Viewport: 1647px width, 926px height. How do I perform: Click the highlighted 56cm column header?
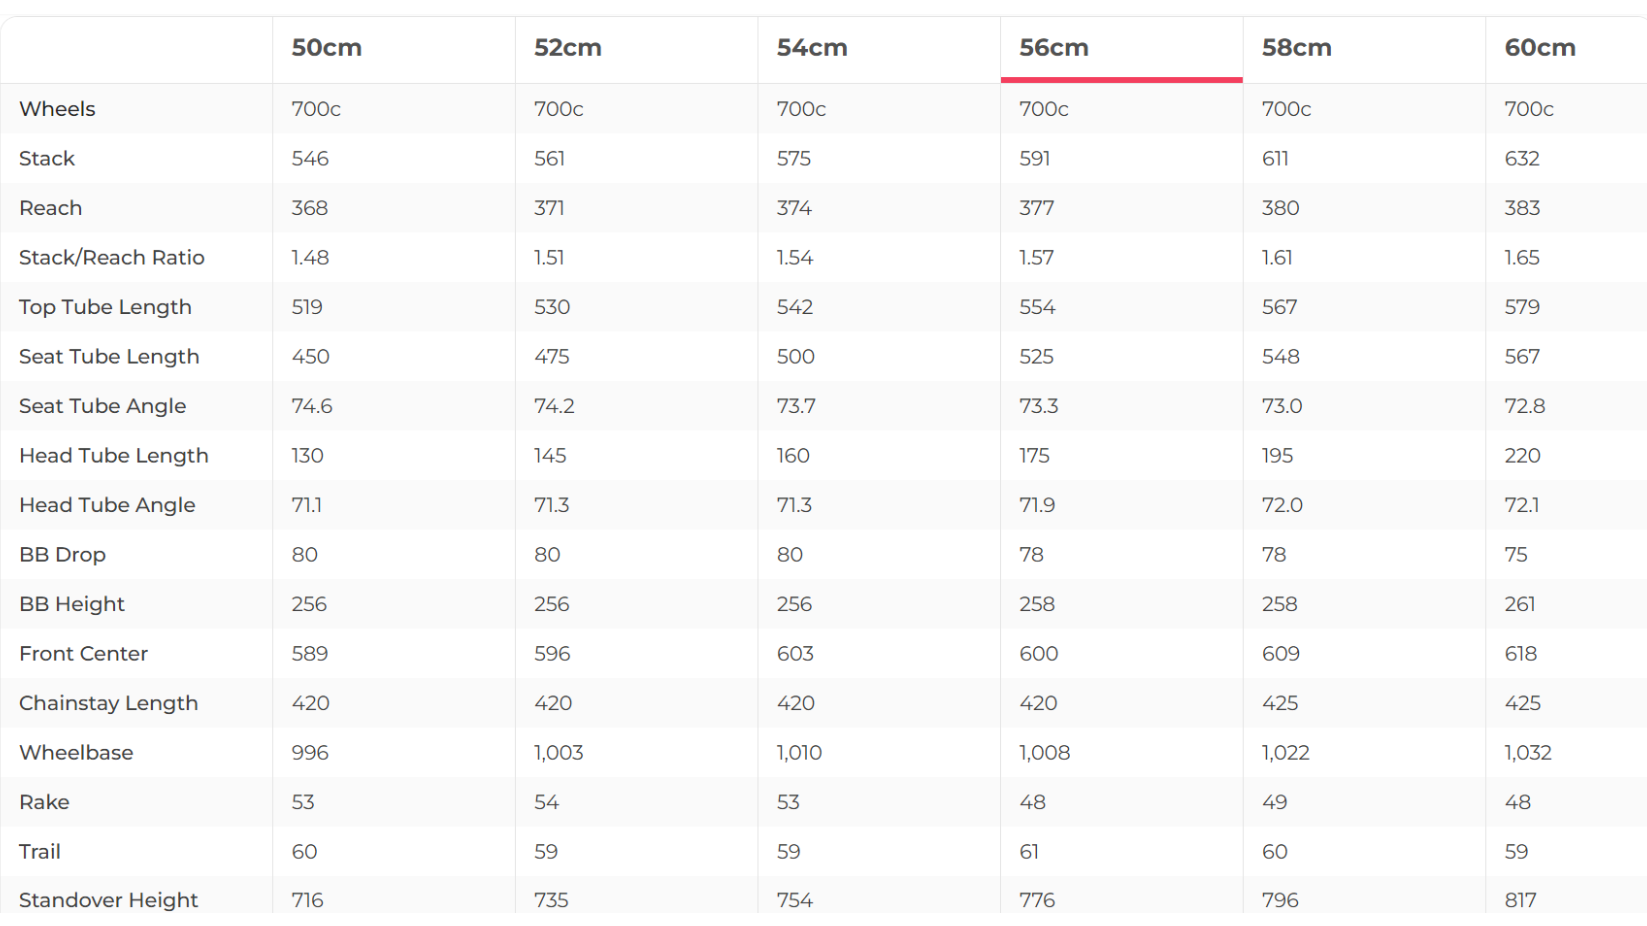point(1054,48)
